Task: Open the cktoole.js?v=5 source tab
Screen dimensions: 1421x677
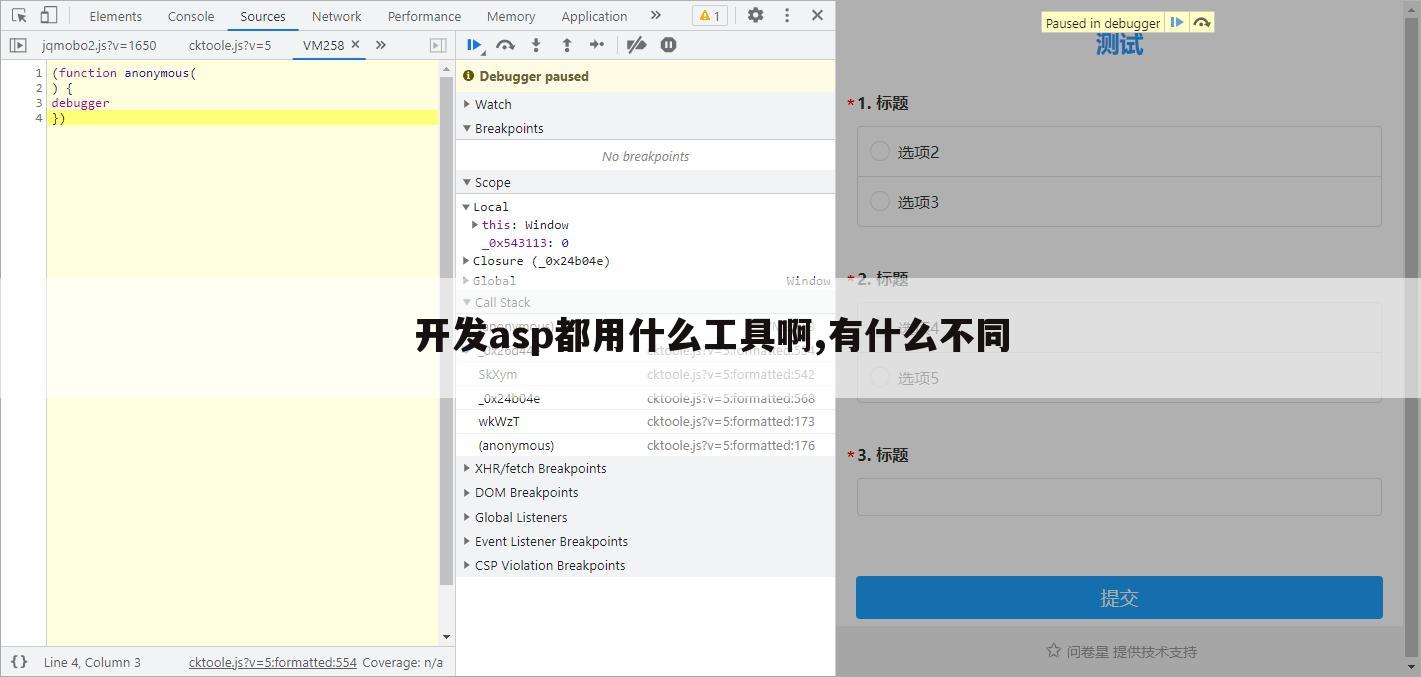Action: coord(230,44)
